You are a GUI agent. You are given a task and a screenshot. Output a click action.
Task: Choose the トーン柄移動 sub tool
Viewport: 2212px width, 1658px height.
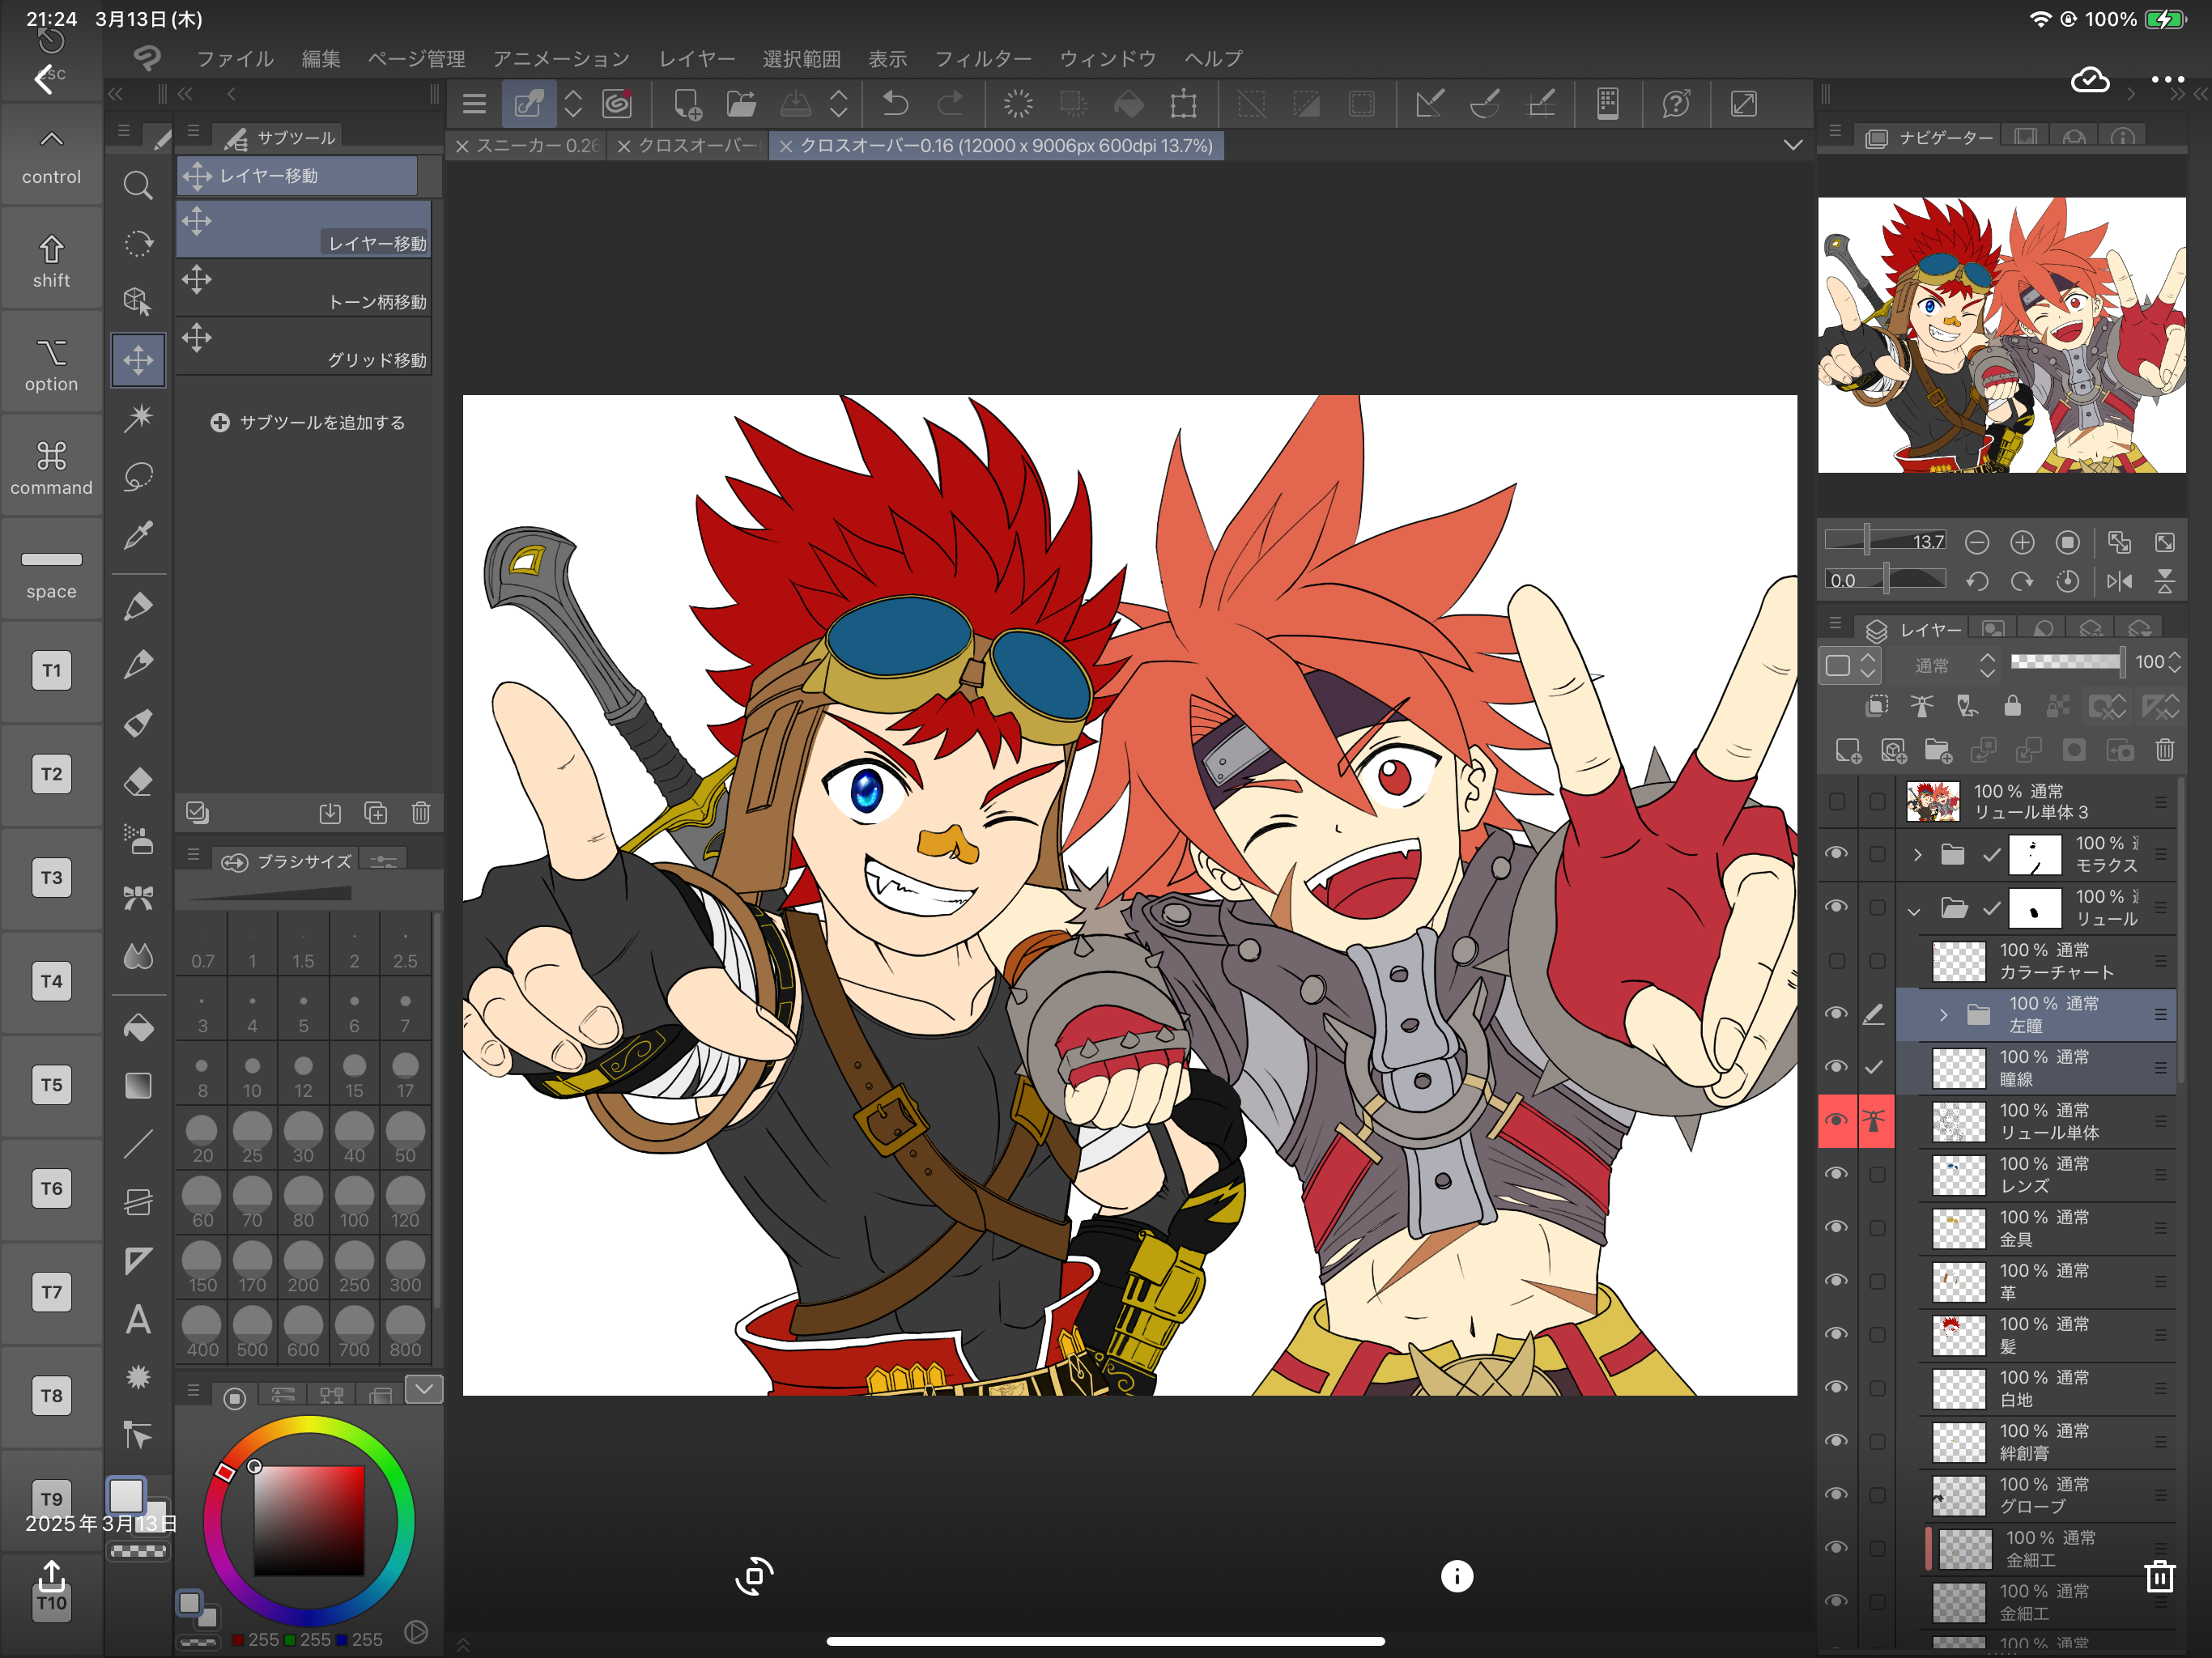pyautogui.click(x=304, y=290)
